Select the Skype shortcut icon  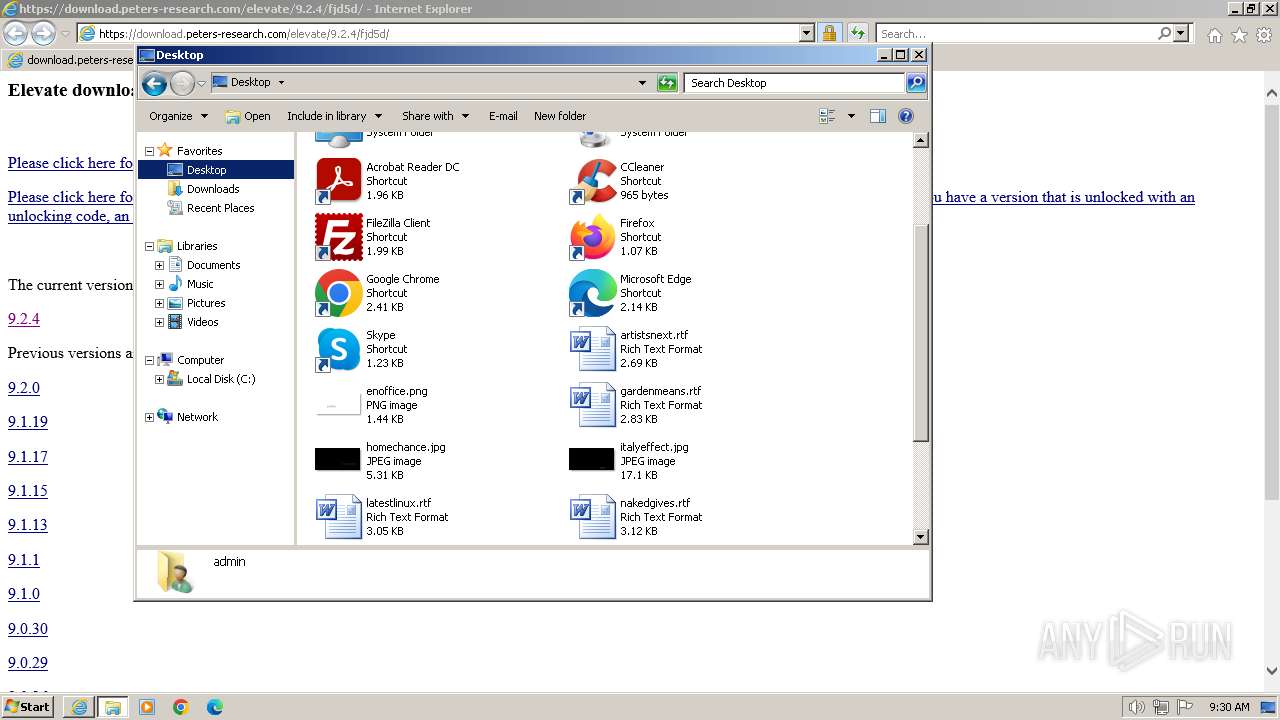pyautogui.click(x=338, y=349)
